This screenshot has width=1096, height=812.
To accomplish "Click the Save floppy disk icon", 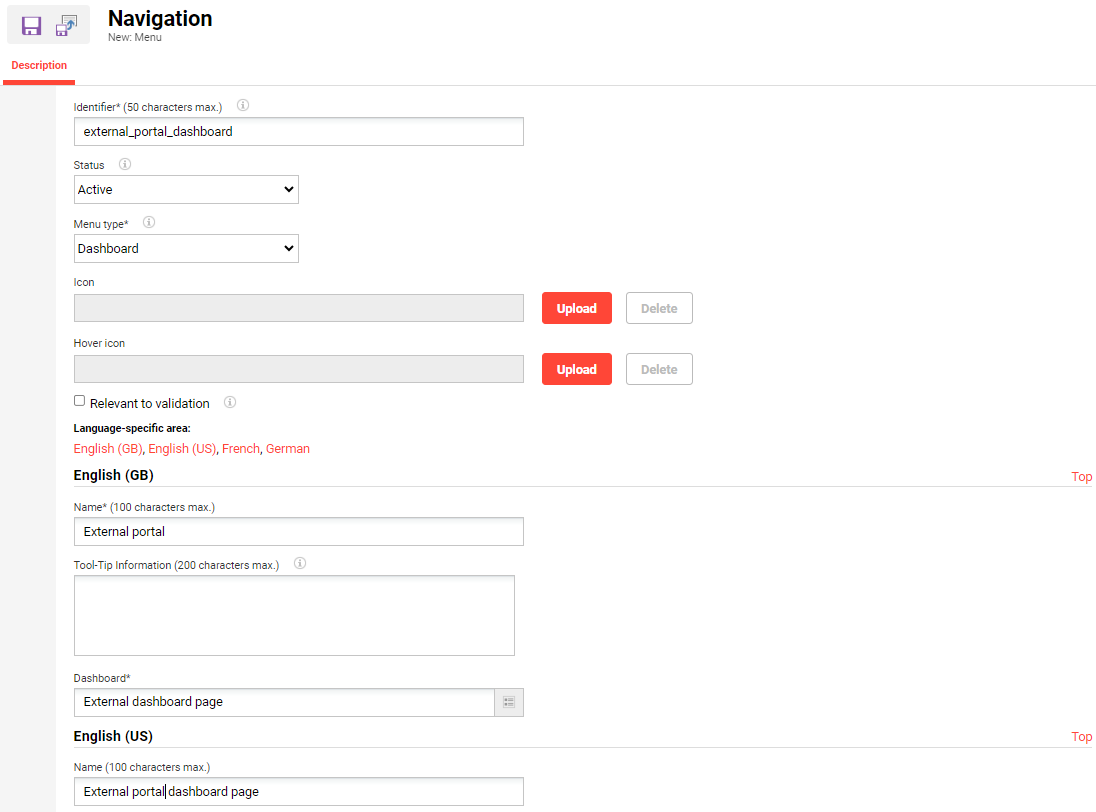I will coord(31,26).
